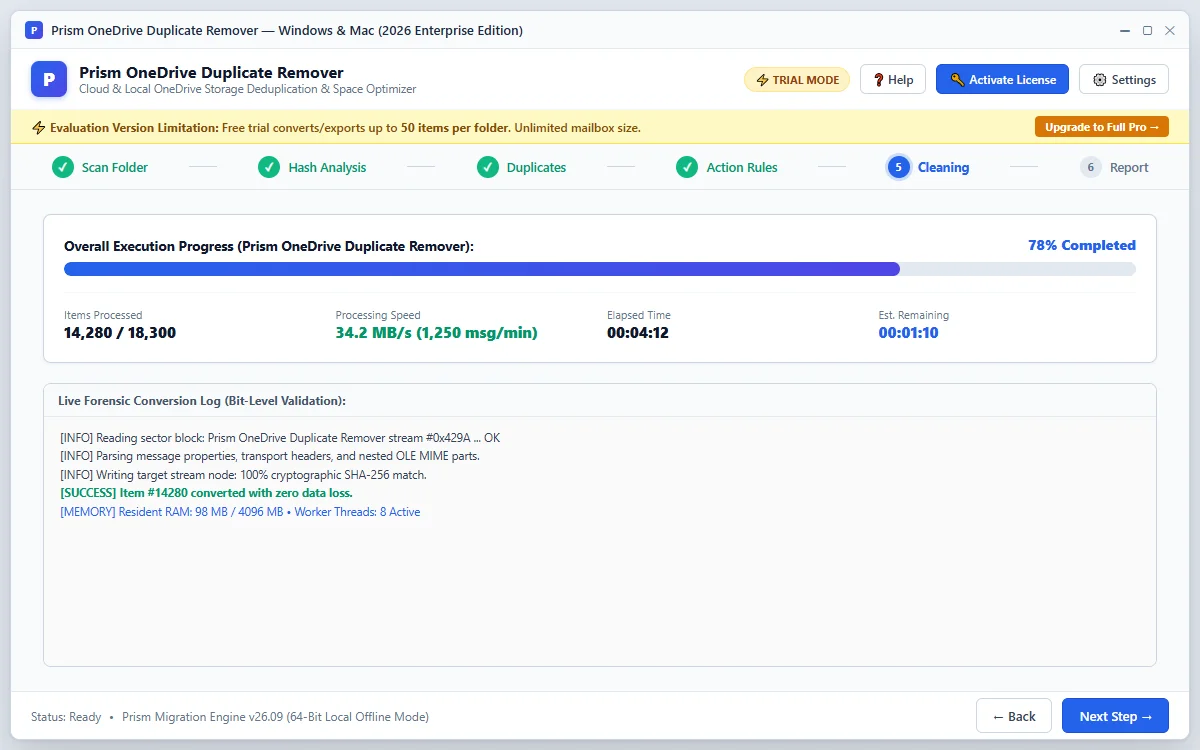The width and height of the screenshot is (1200, 750).
Task: Go to the Scan Folder step
Action: click(100, 167)
